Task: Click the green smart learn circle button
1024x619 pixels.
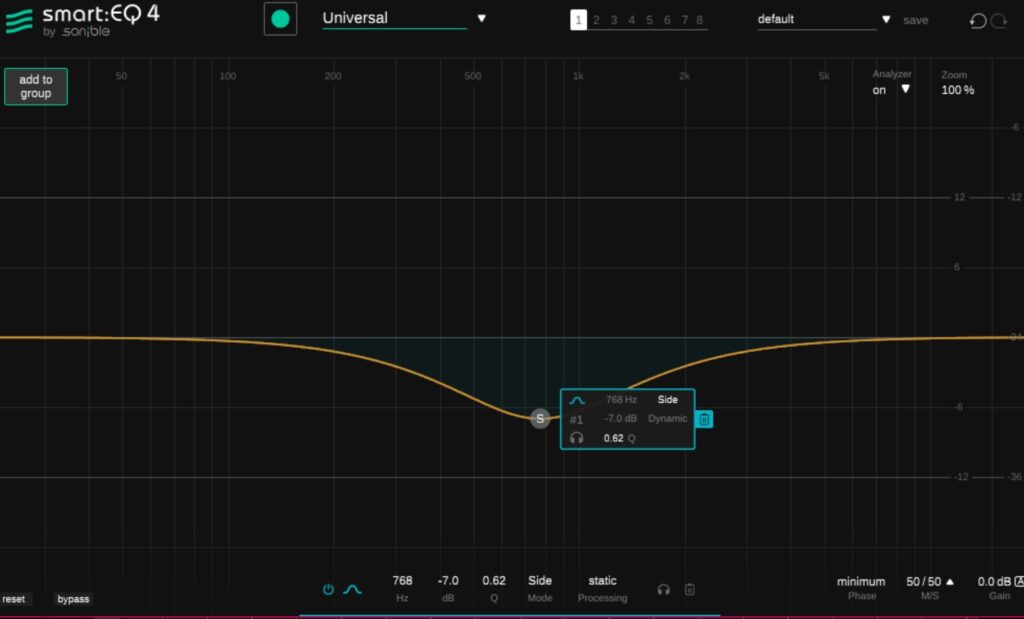Action: (x=280, y=19)
